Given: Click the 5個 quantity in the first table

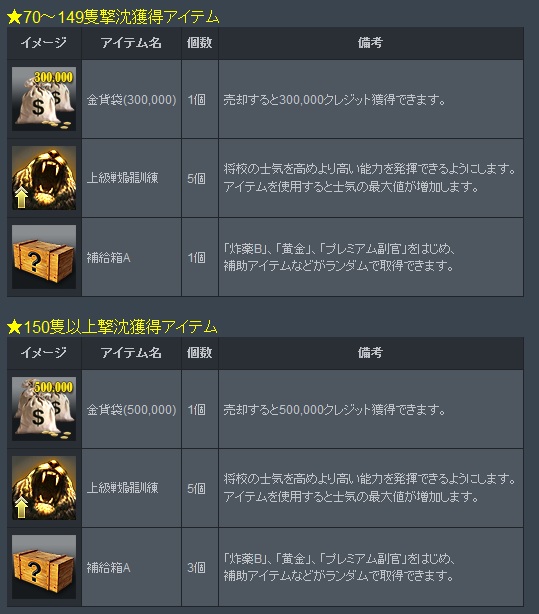Looking at the screenshot, I should (x=196, y=179).
